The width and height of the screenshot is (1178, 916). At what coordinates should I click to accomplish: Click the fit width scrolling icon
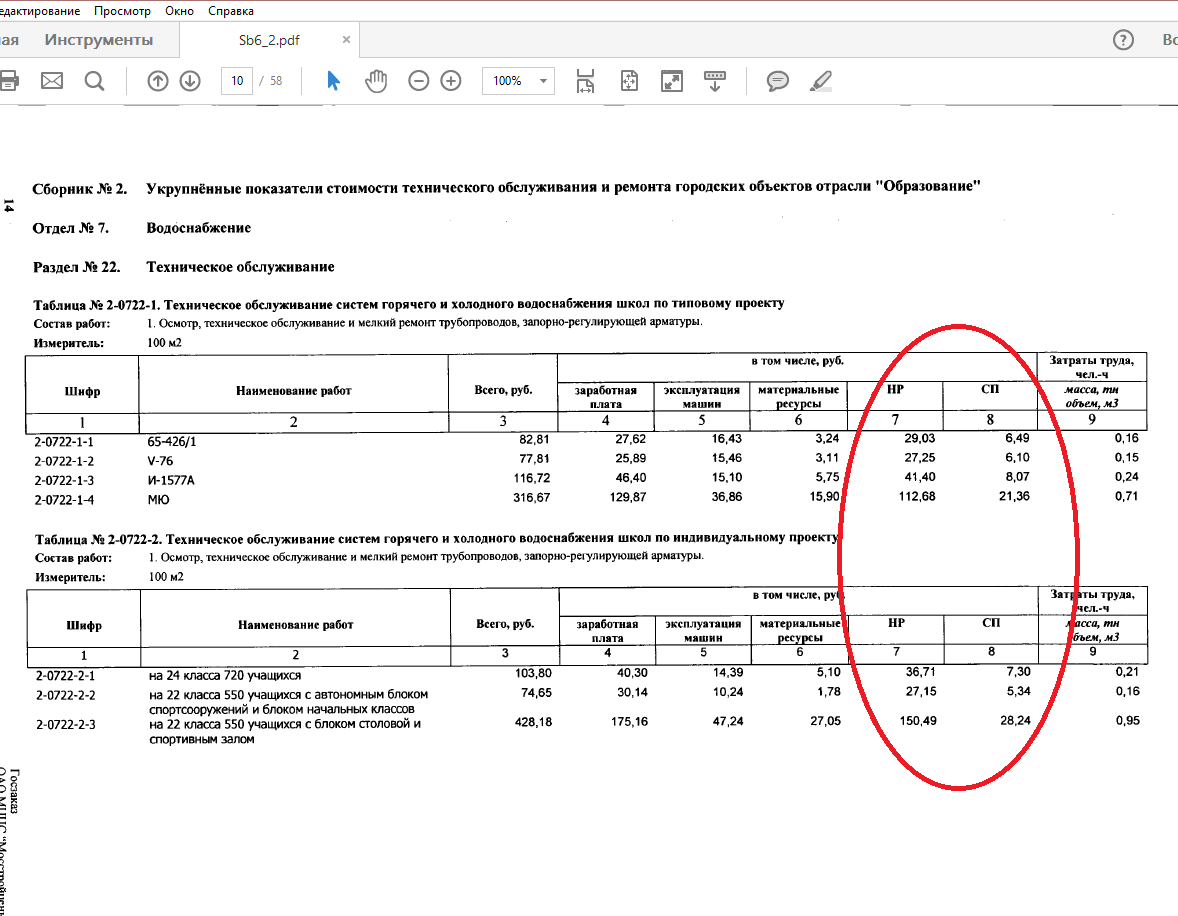point(585,80)
